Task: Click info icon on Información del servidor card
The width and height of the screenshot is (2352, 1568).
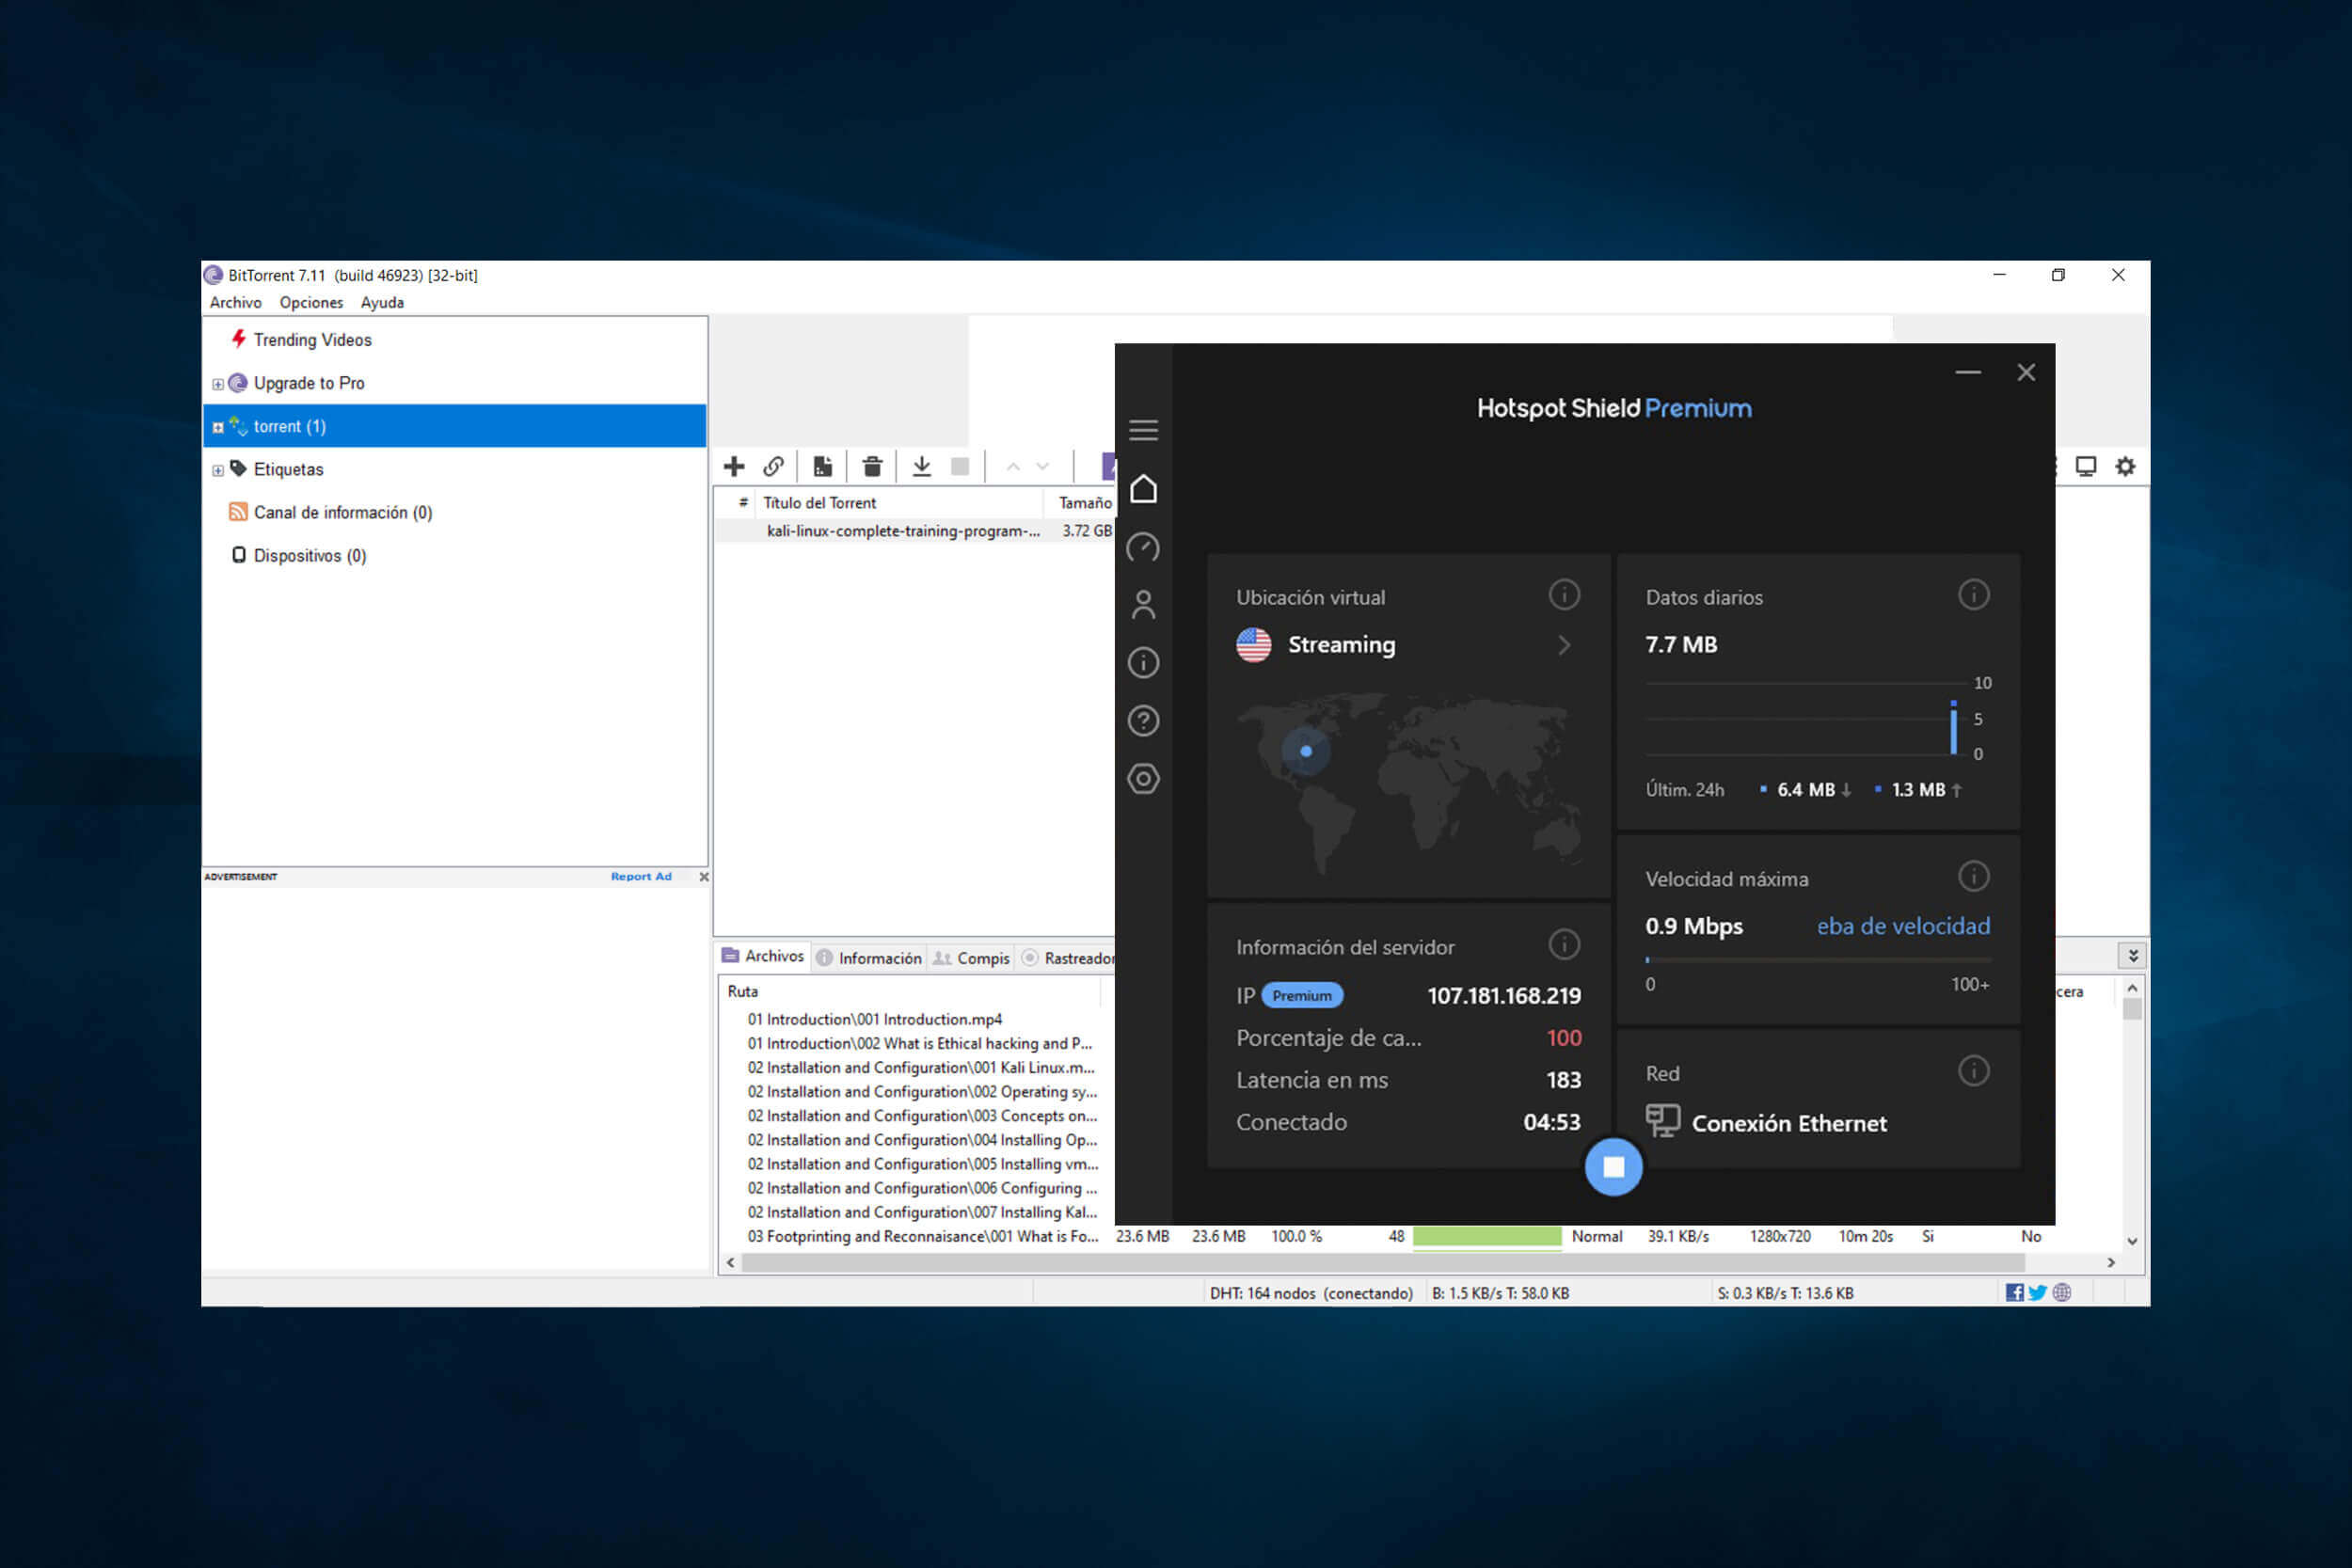Action: coord(1564,944)
